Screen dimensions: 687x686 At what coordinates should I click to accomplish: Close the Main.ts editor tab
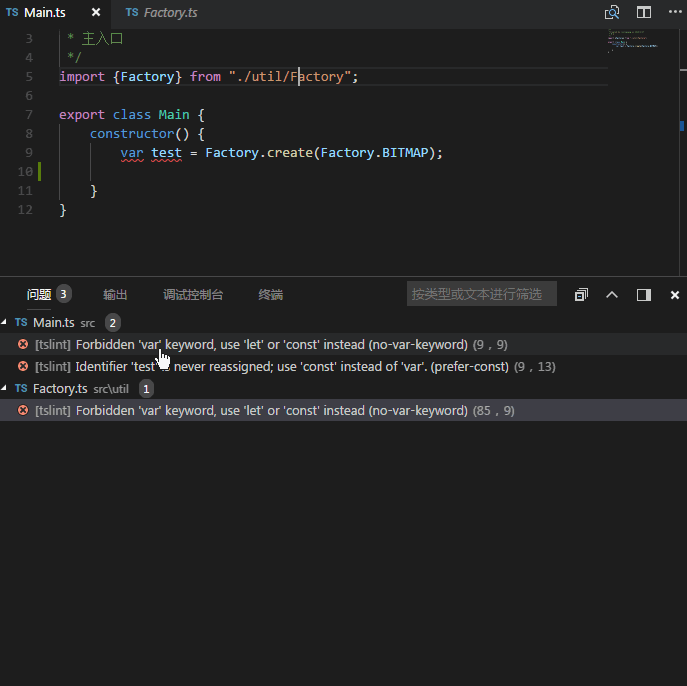click(96, 13)
